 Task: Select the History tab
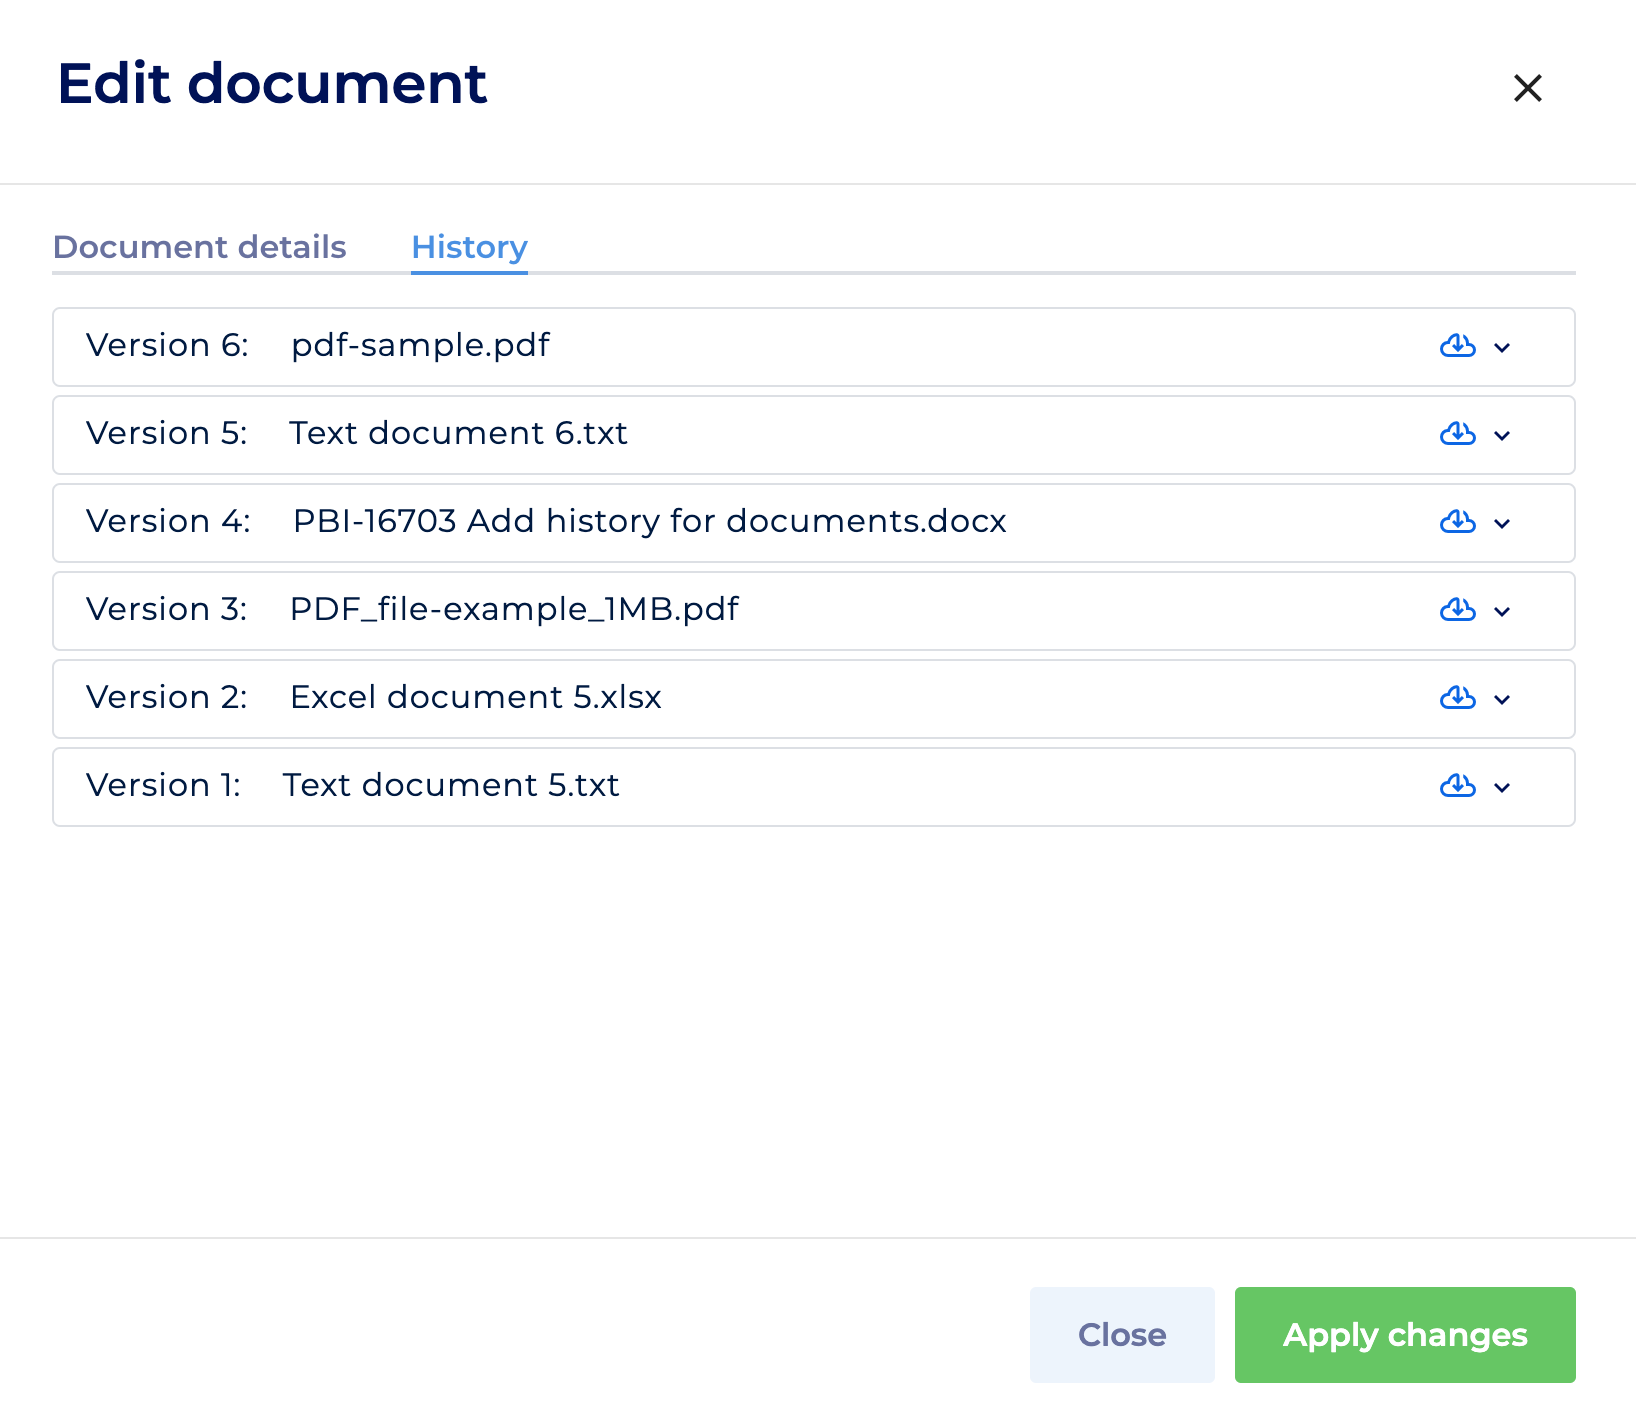click(x=469, y=247)
